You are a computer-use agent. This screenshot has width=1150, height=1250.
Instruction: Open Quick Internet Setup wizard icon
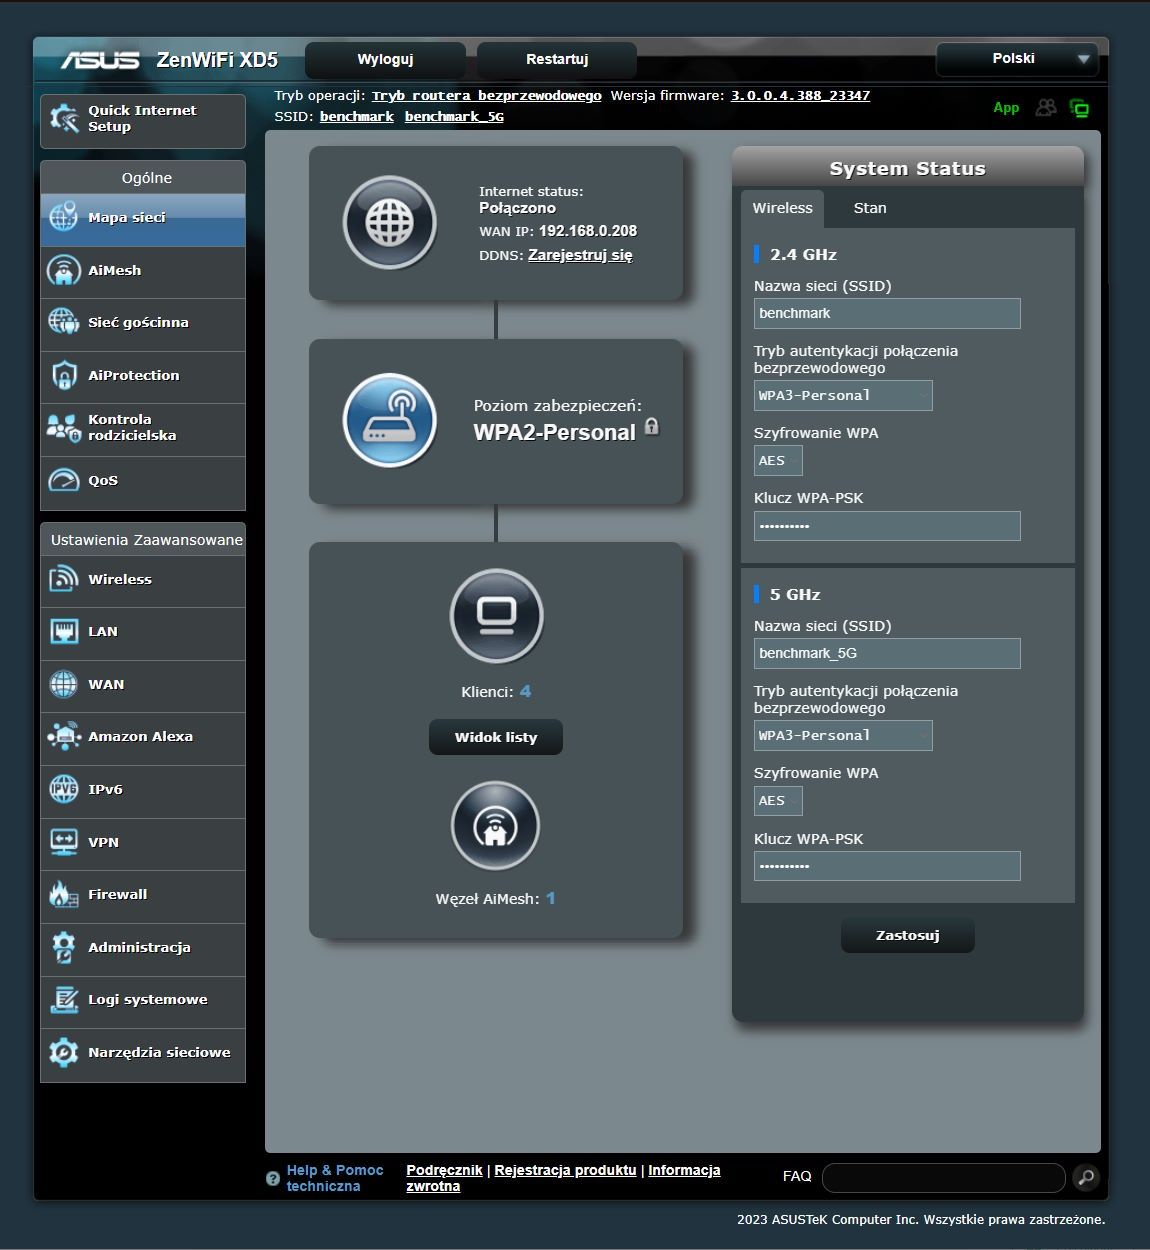(64, 119)
